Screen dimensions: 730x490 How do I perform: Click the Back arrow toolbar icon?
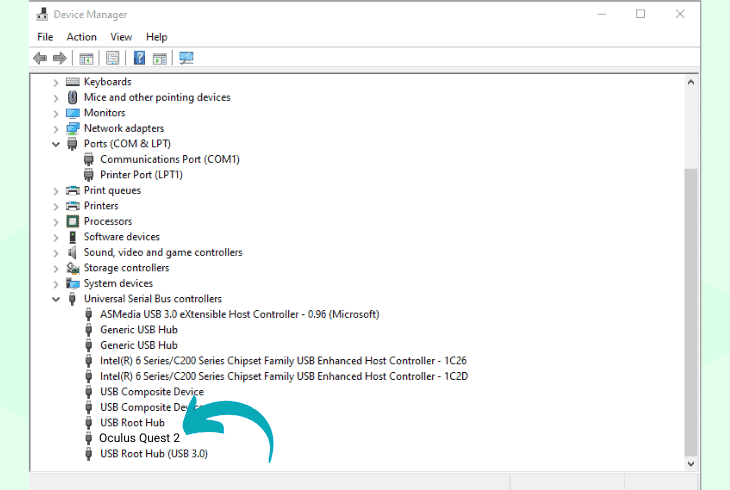[x=40, y=58]
